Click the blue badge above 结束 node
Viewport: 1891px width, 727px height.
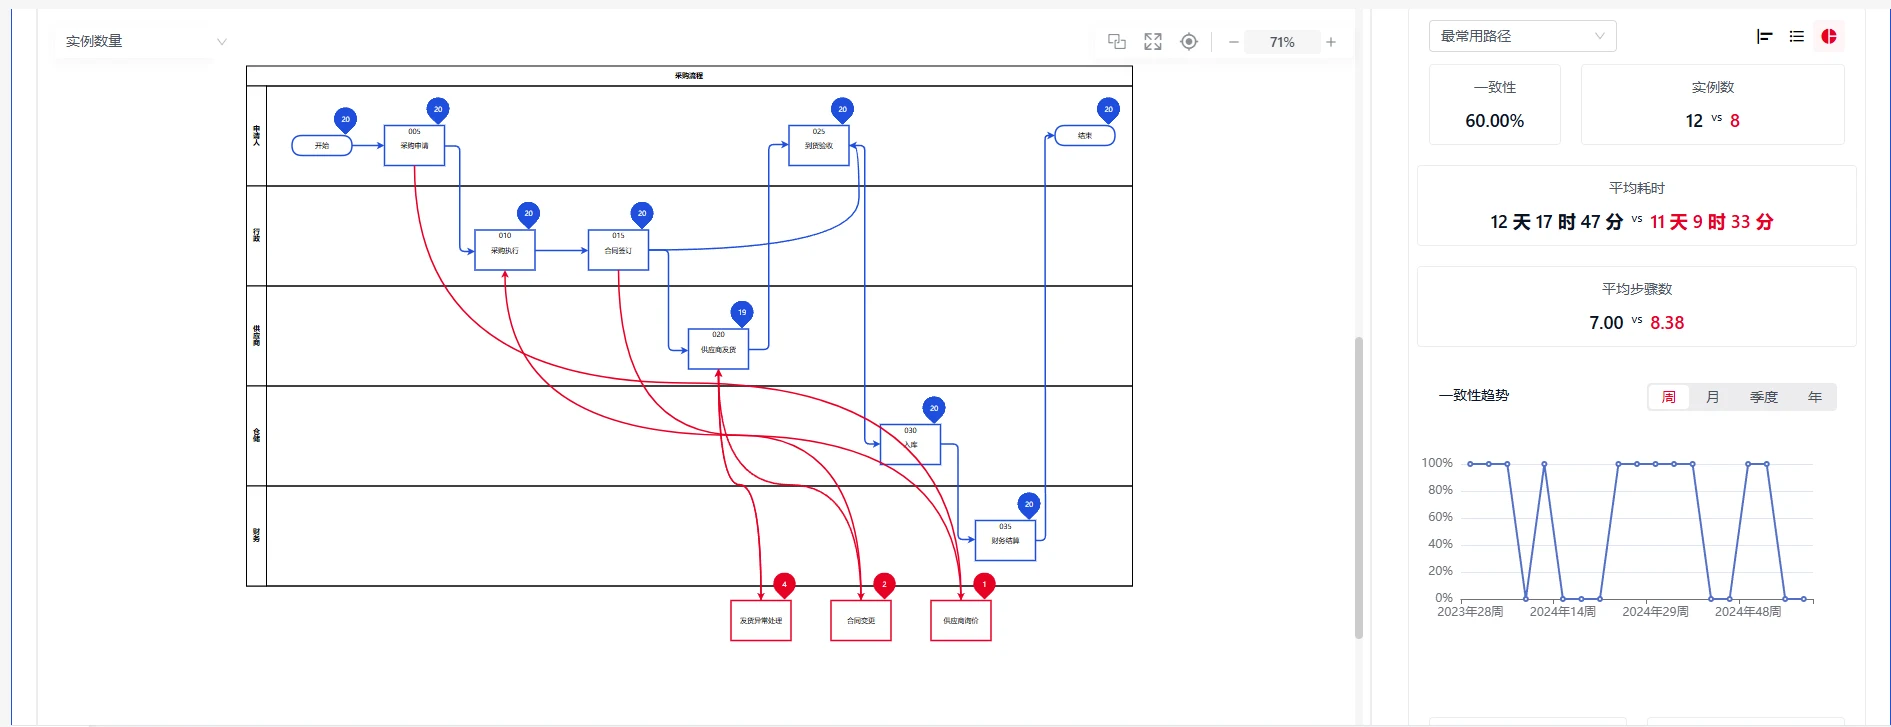(1108, 110)
